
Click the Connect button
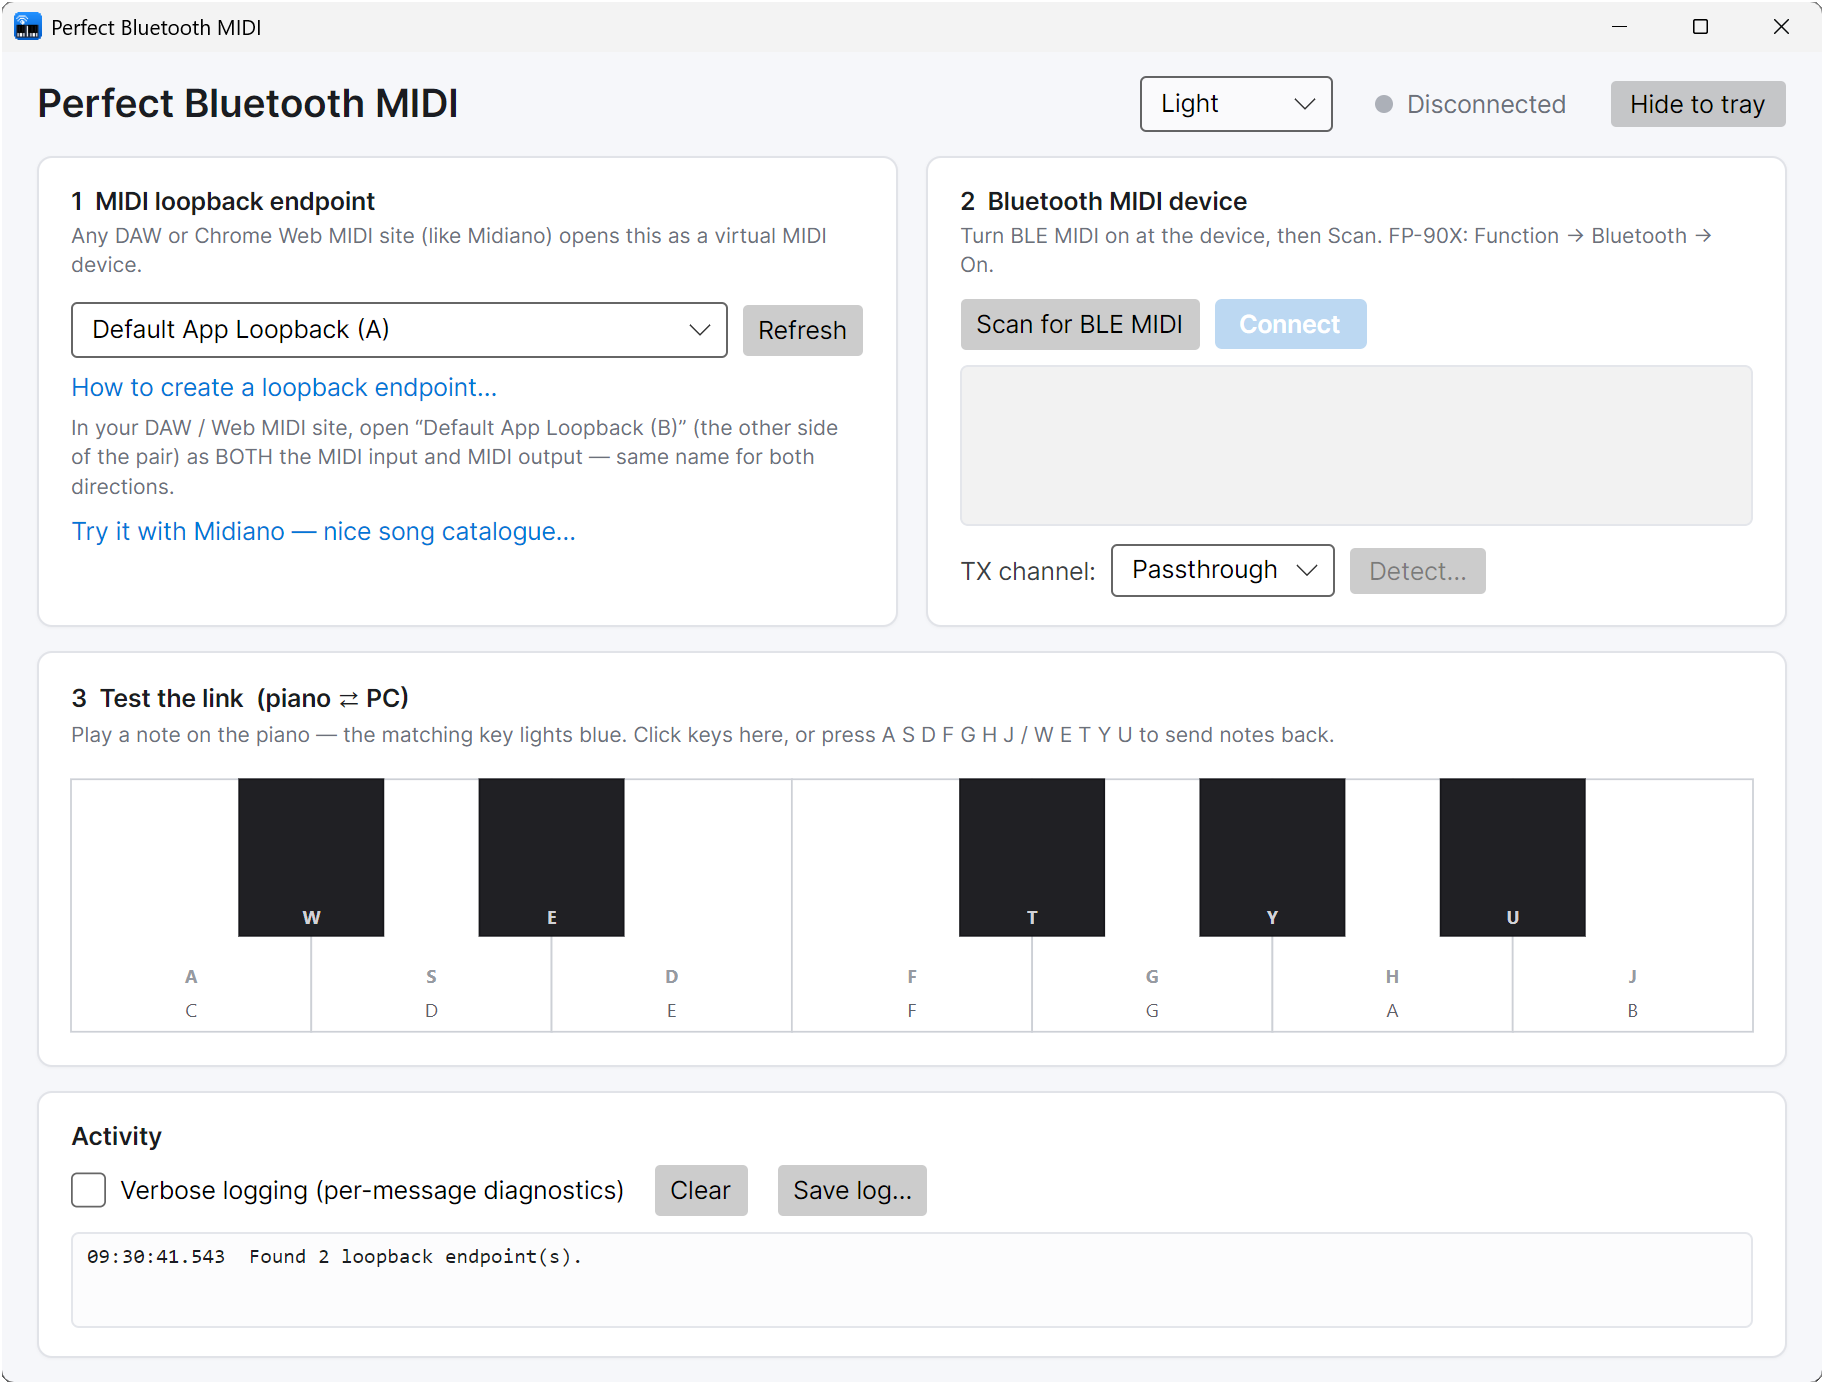(x=1290, y=324)
